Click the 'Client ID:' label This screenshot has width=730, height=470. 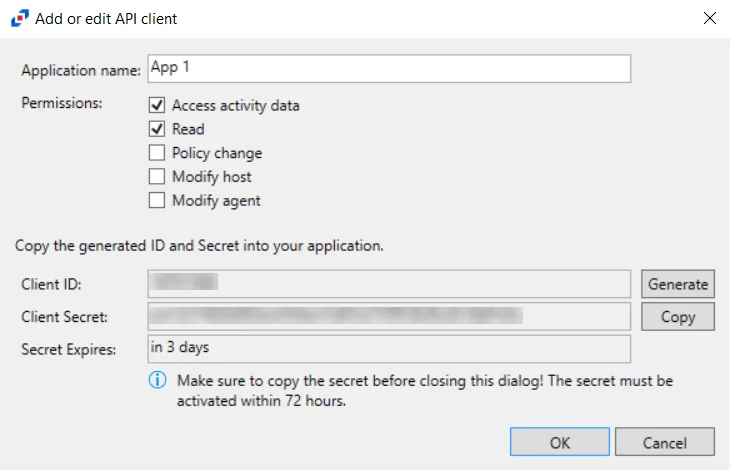51,284
